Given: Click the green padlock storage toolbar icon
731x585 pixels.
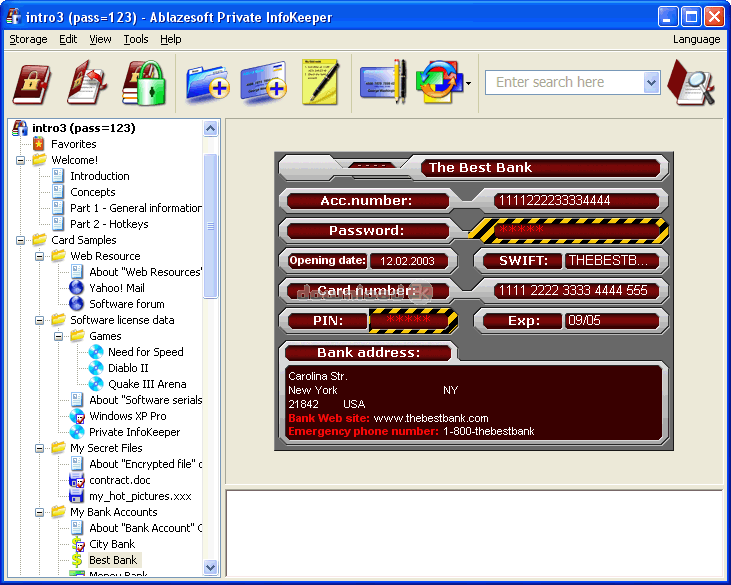Looking at the screenshot, I should tap(143, 83).
